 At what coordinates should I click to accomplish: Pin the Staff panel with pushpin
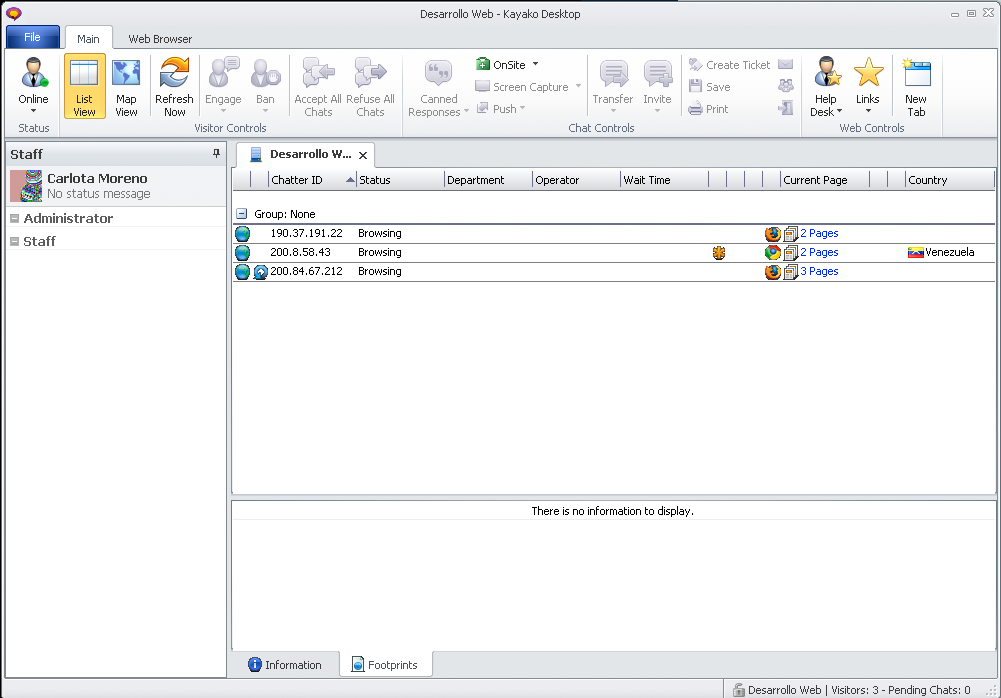216,154
